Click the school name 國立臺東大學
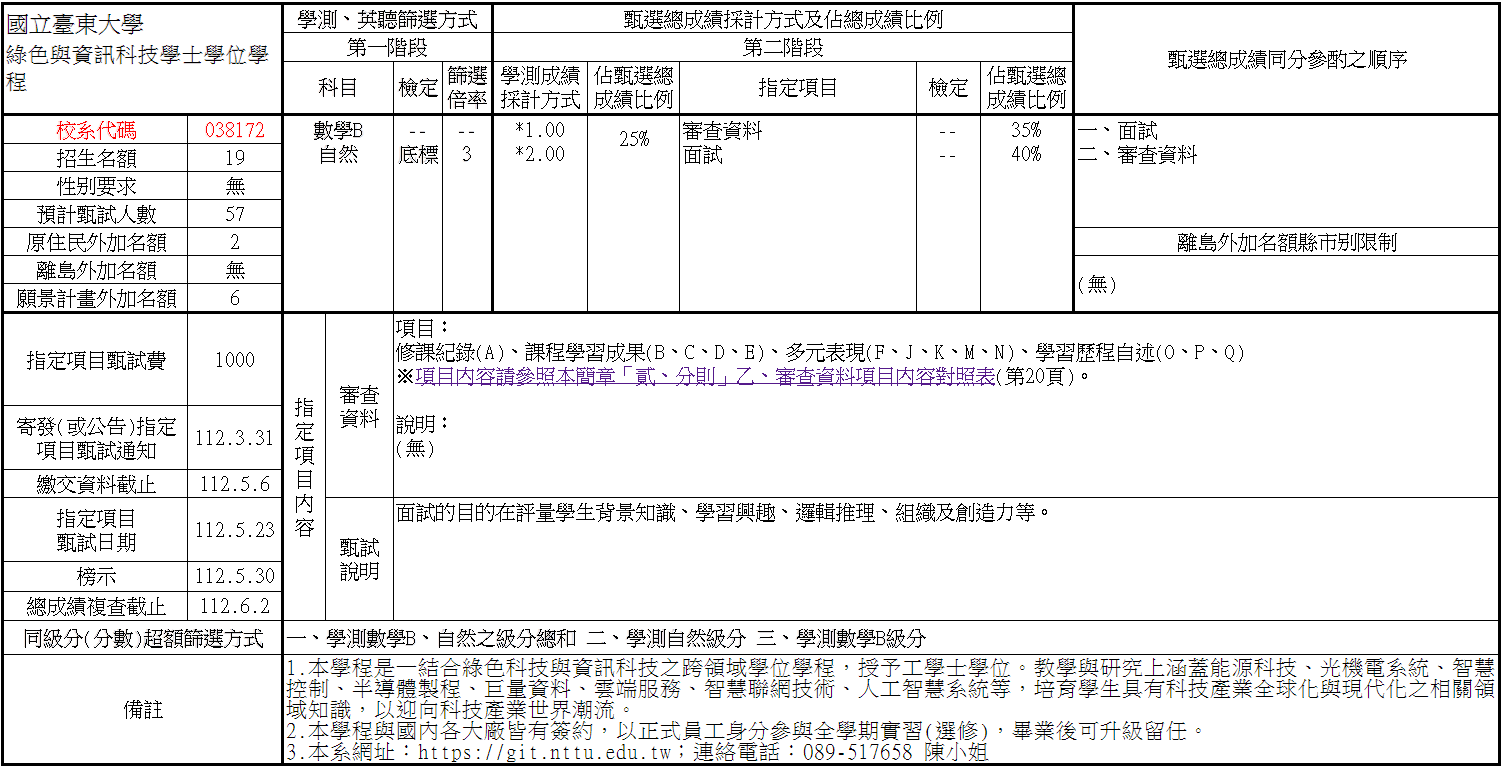 [x=75, y=25]
